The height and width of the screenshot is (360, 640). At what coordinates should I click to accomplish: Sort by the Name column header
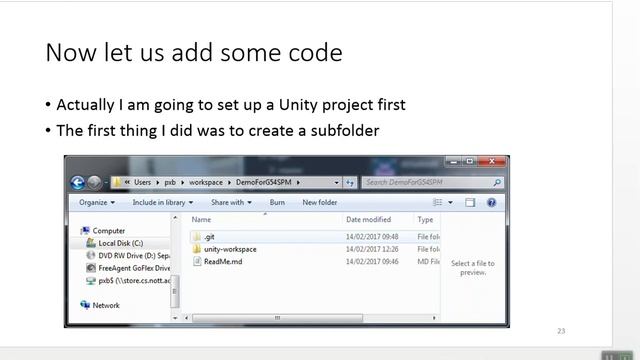[x=201, y=220]
